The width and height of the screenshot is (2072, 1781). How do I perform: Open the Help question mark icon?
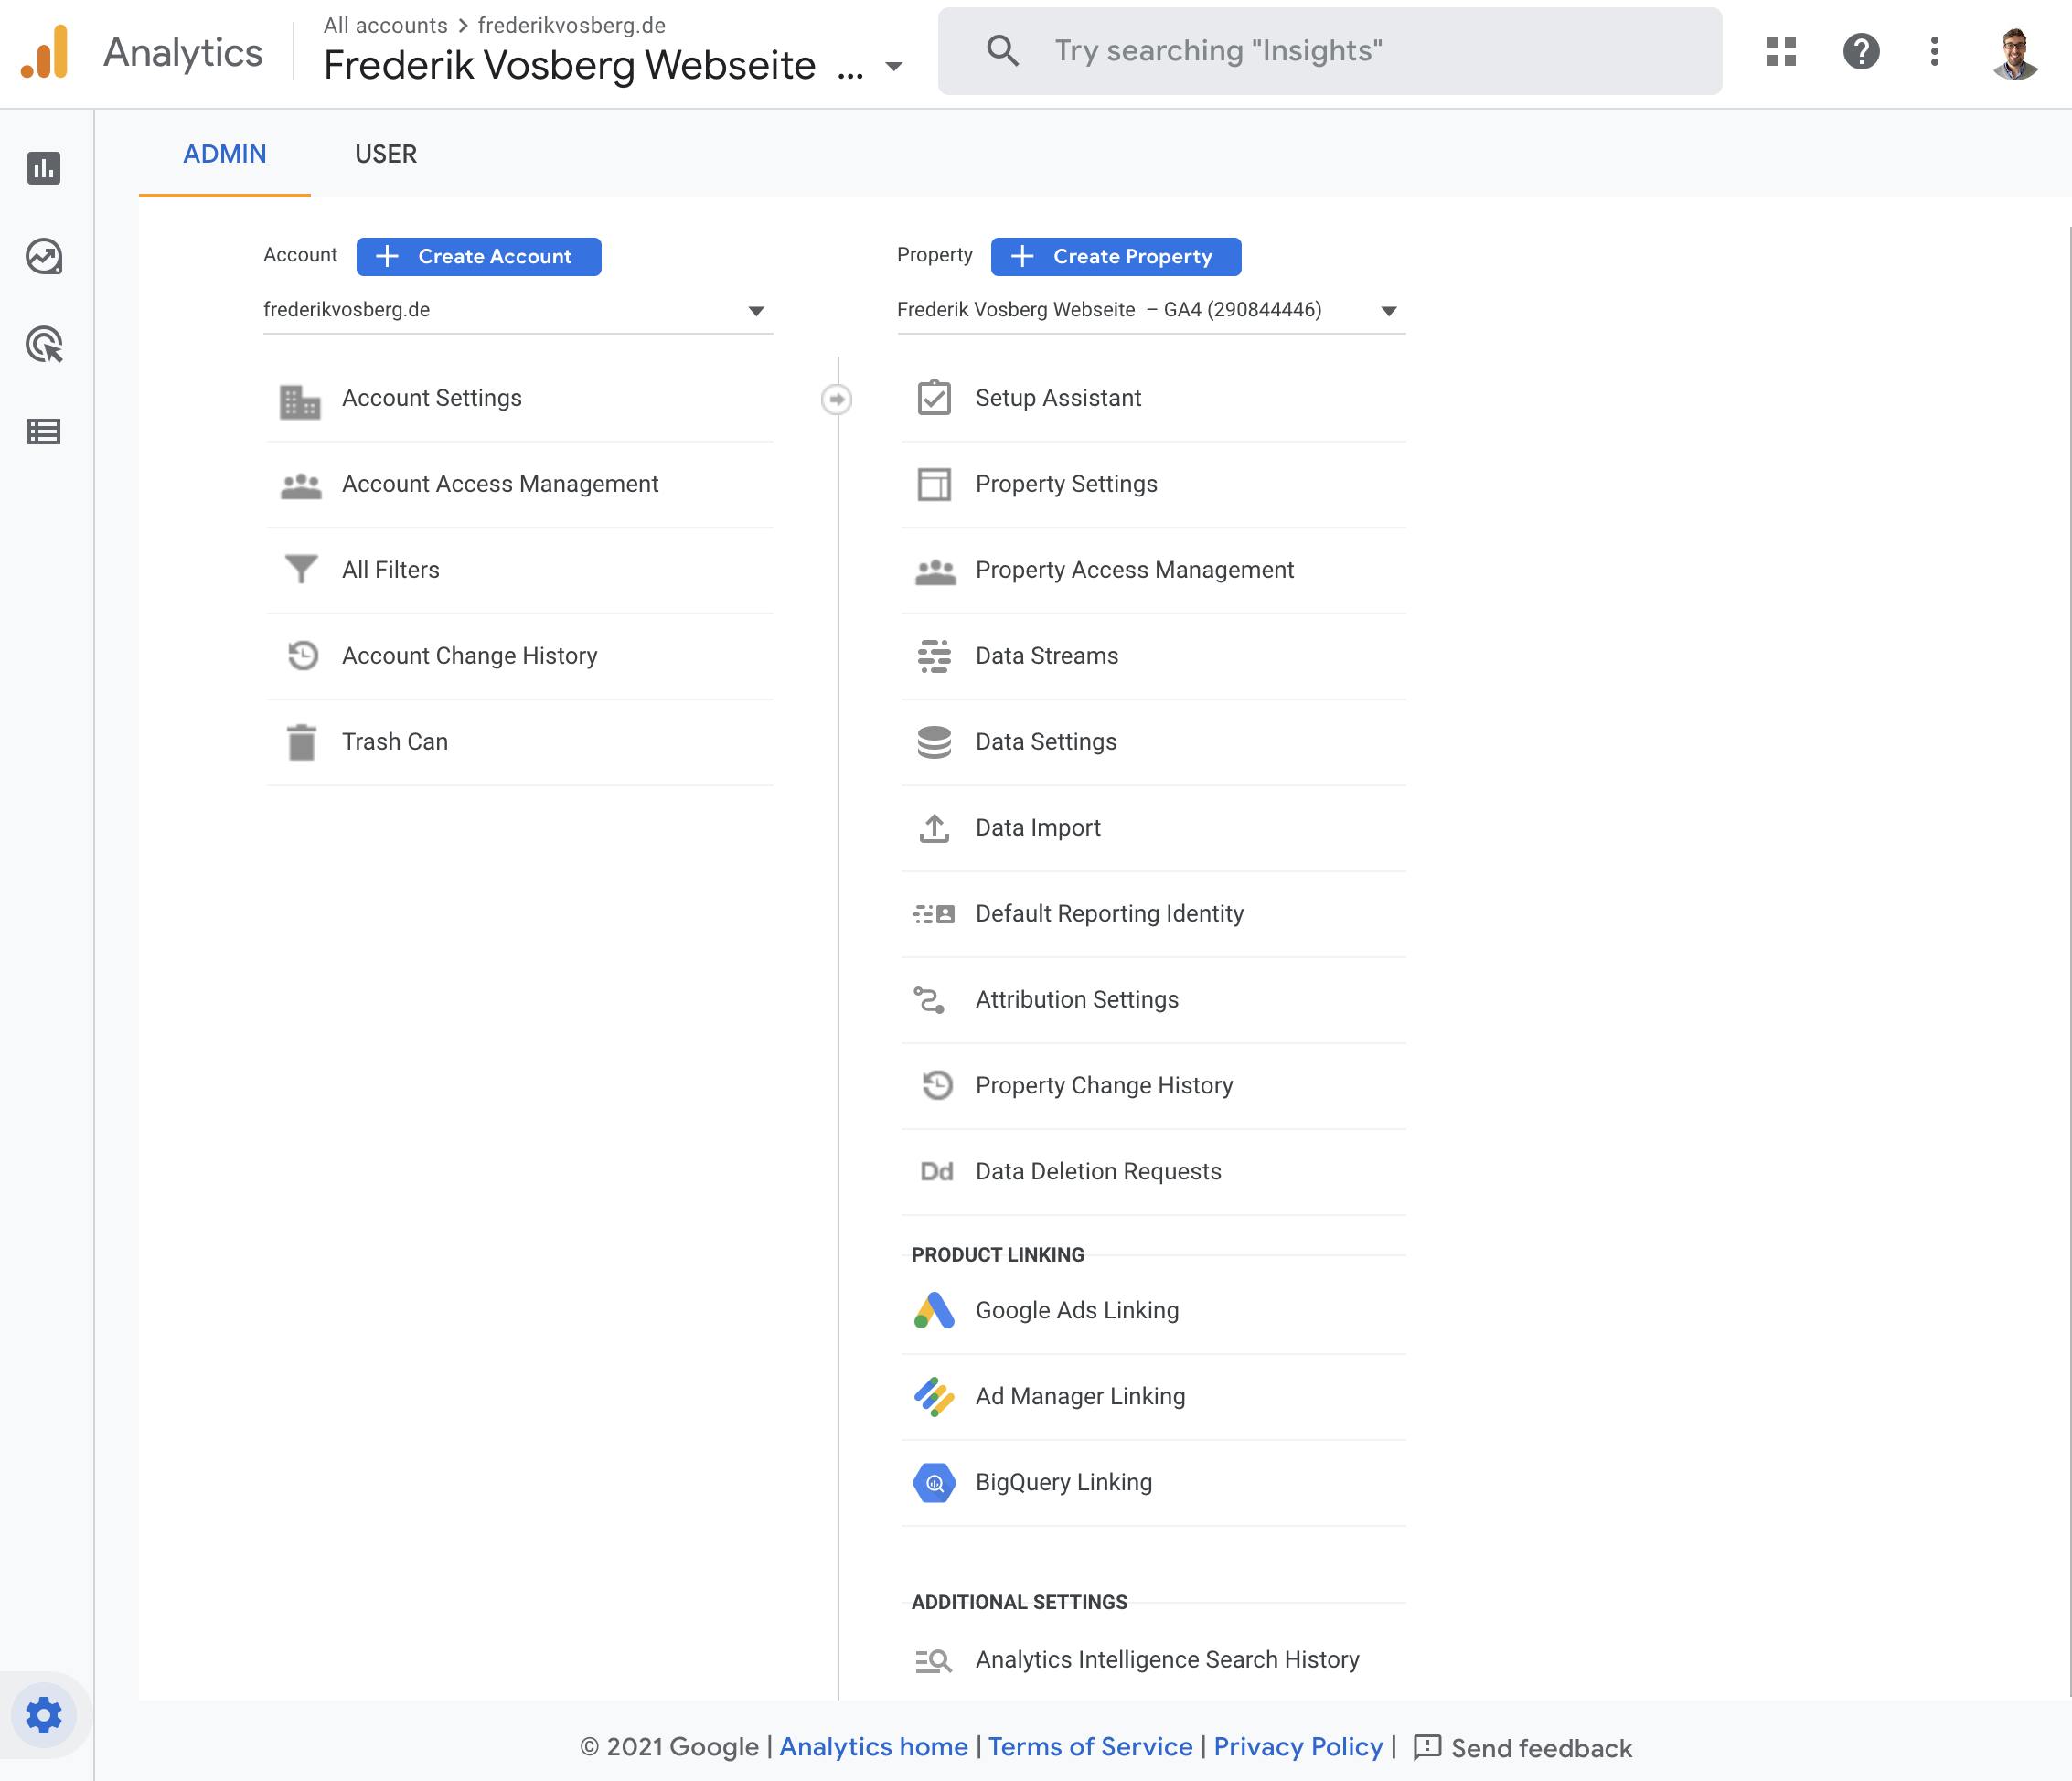(x=1861, y=51)
